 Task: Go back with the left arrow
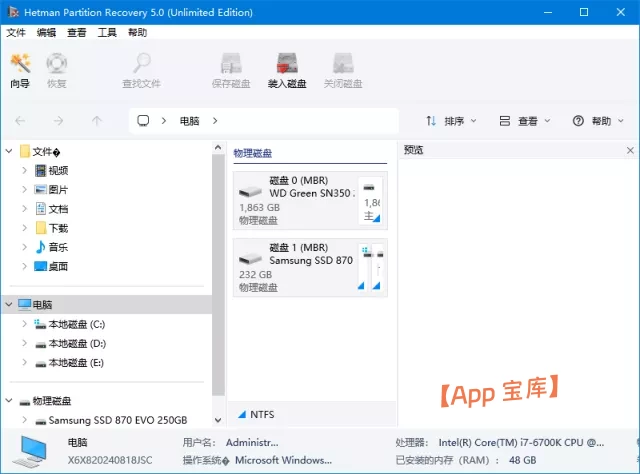20,121
